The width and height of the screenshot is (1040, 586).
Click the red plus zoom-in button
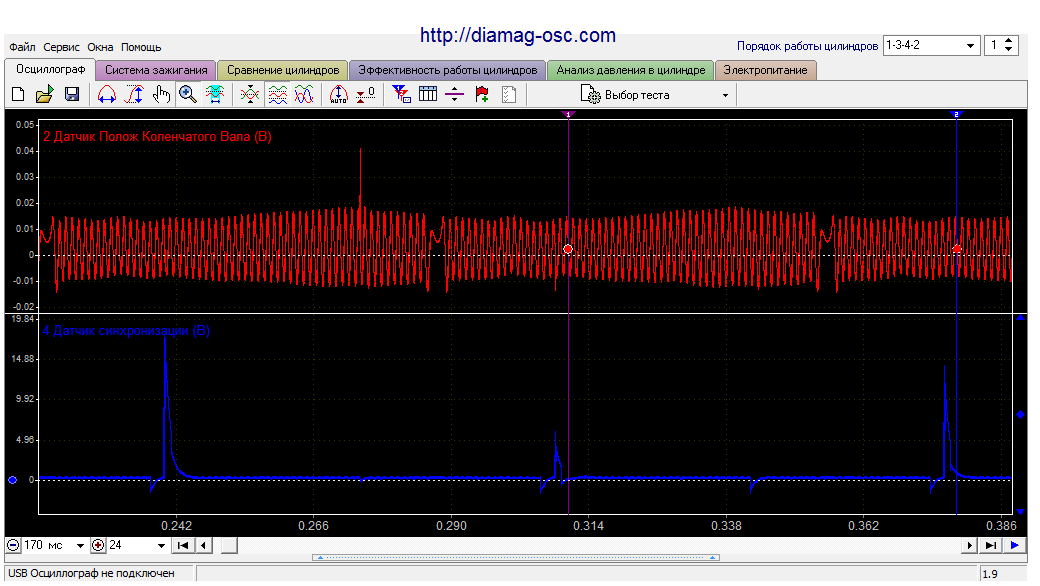(98, 545)
